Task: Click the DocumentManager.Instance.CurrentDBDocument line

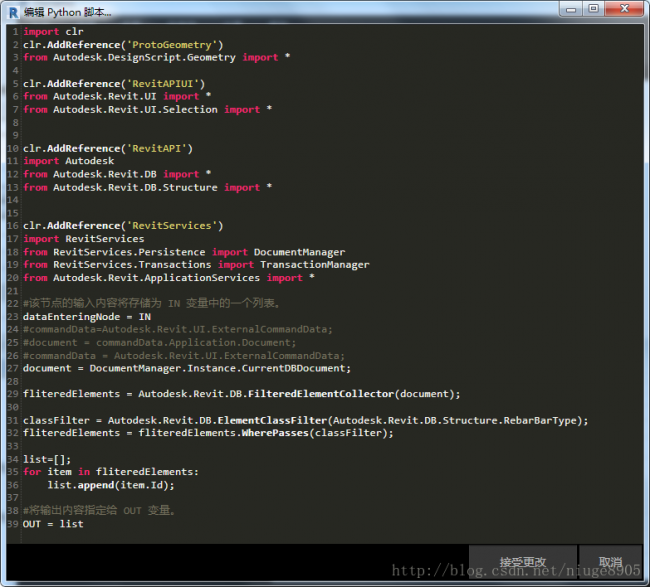Action: (x=187, y=368)
